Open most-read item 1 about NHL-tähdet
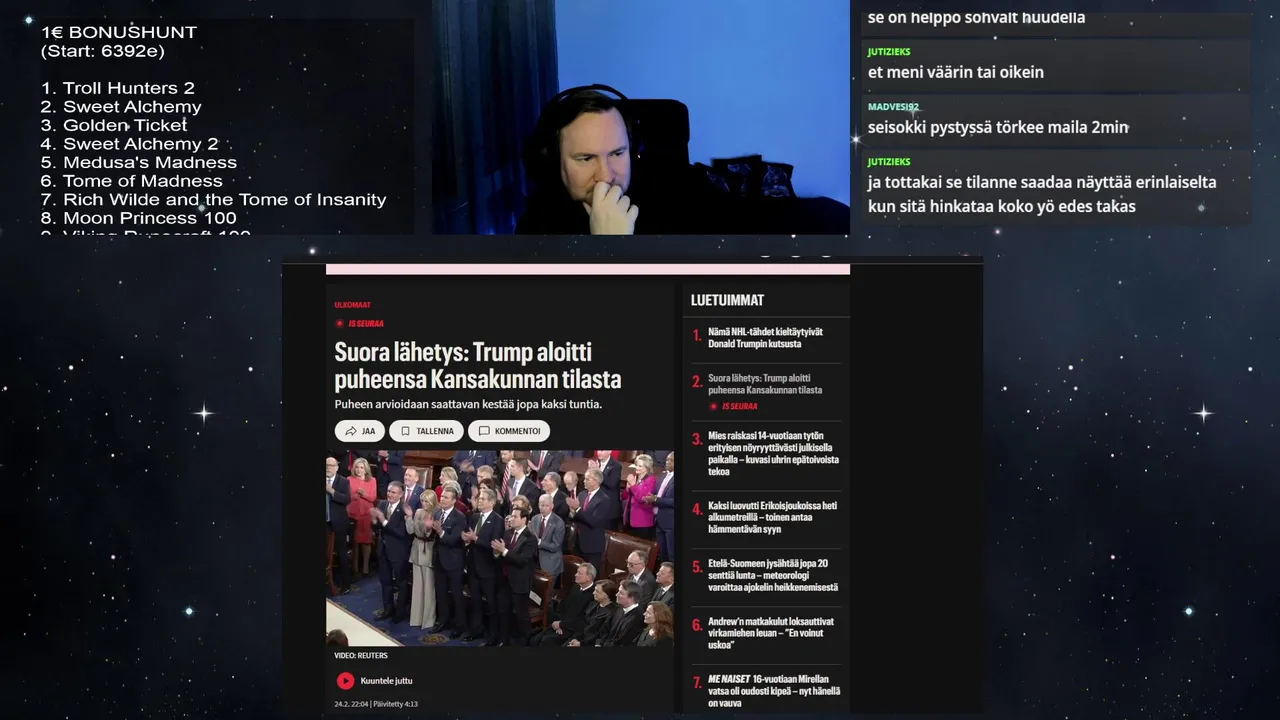This screenshot has height=720, width=1280. pyautogui.click(x=765, y=338)
